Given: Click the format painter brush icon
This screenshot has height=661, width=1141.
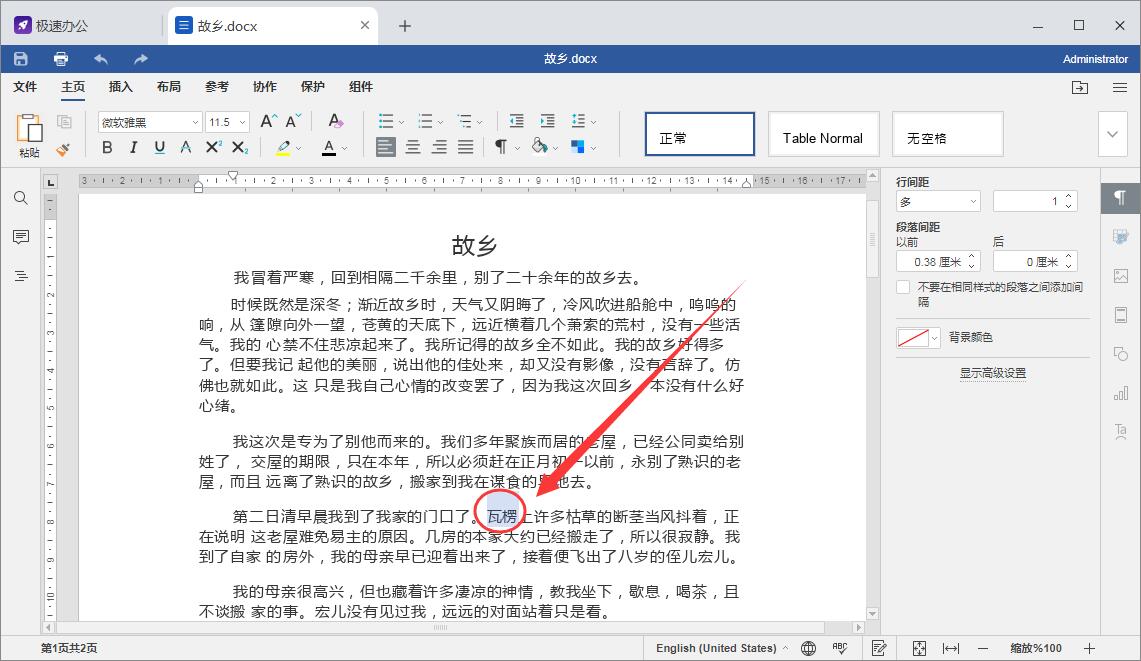Looking at the screenshot, I should tap(63, 149).
